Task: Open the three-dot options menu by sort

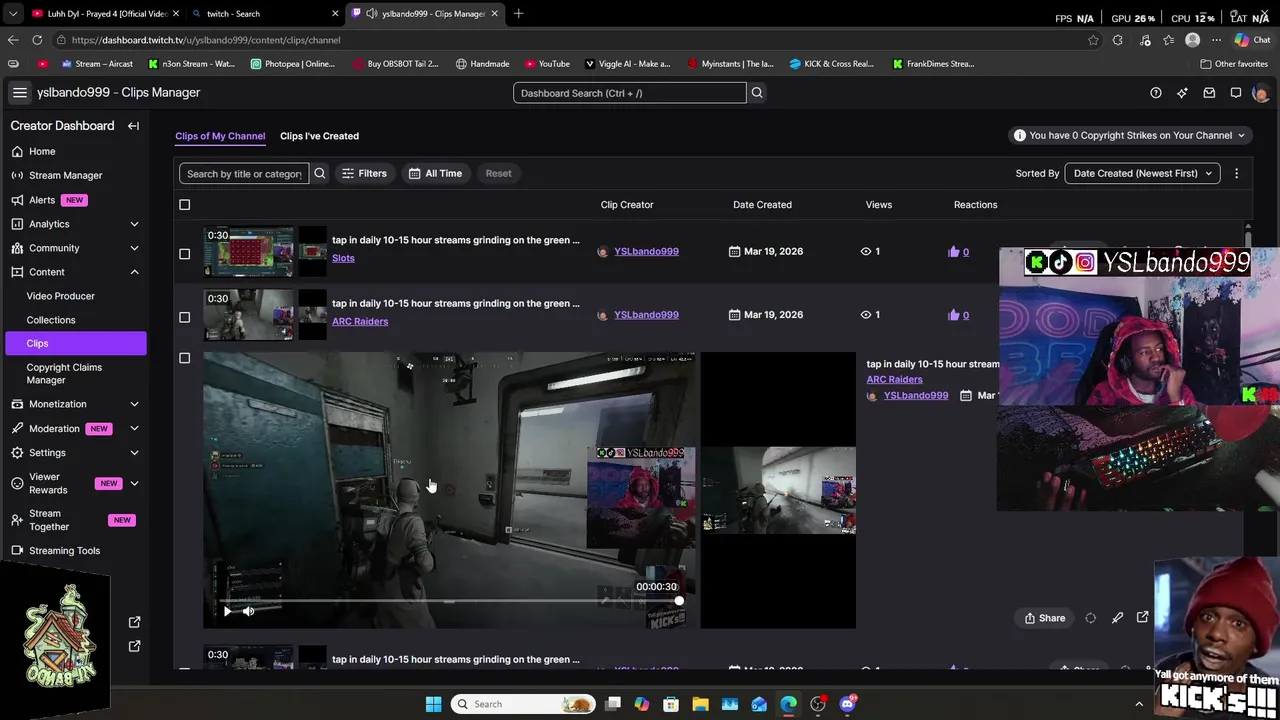Action: (x=1236, y=173)
